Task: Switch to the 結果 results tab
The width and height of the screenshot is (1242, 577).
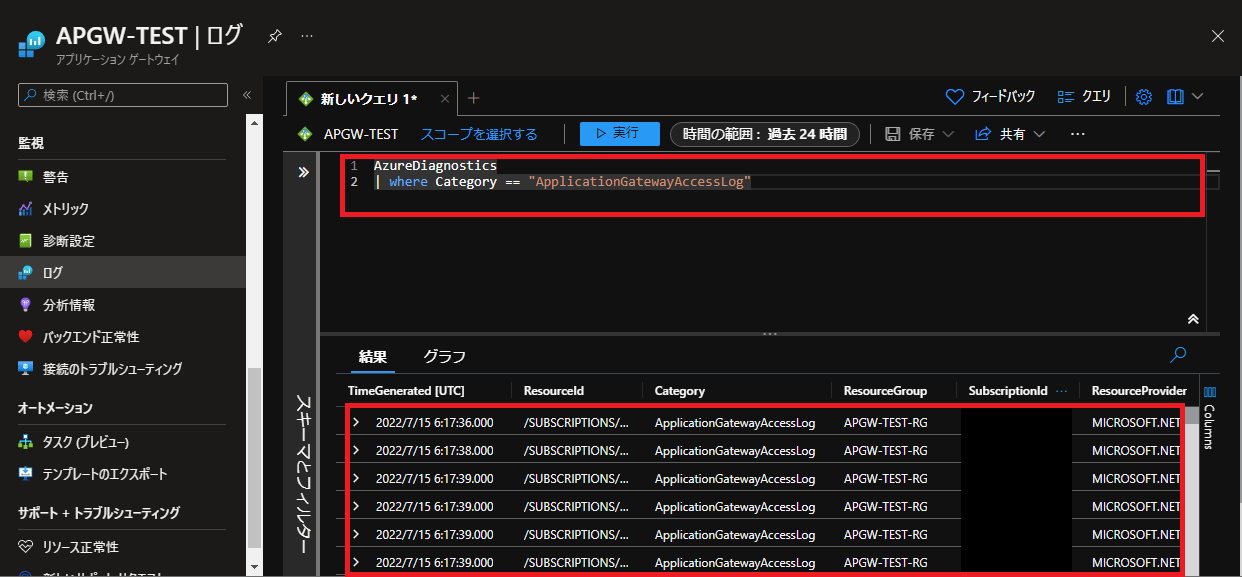Action: (x=374, y=356)
